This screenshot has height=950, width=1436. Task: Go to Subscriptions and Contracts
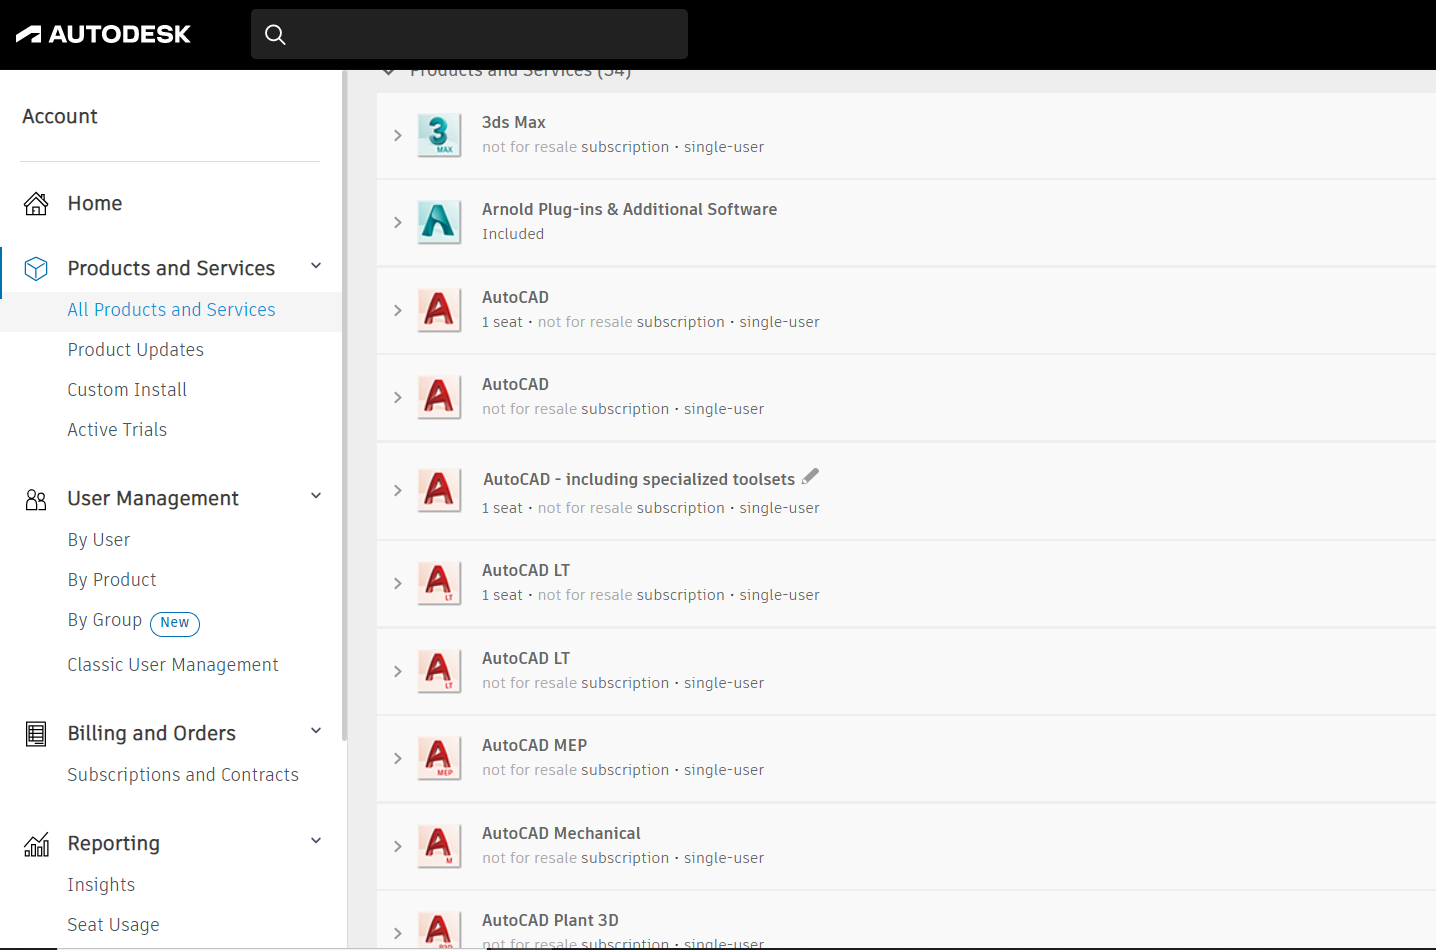(x=183, y=775)
